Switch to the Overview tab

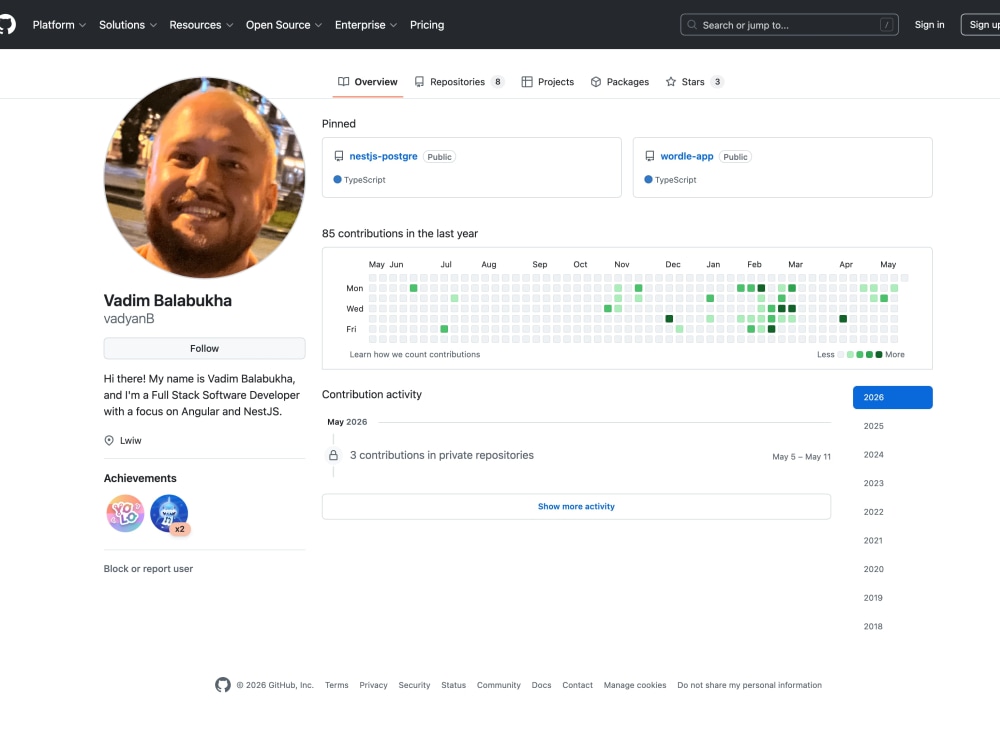(x=367, y=82)
